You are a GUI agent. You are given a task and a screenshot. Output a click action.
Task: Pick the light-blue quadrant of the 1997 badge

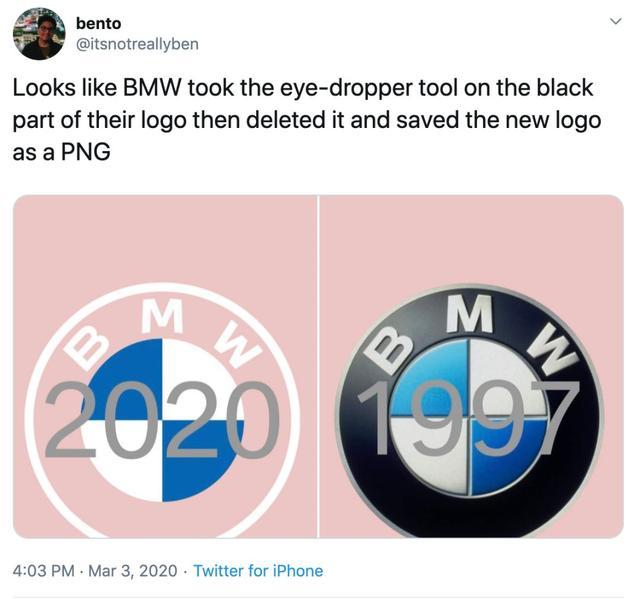click(433, 377)
